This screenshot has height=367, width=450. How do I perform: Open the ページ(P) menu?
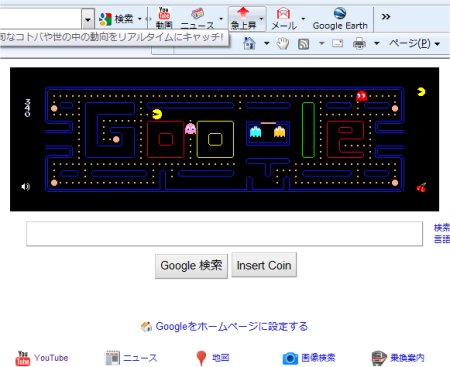tap(414, 43)
